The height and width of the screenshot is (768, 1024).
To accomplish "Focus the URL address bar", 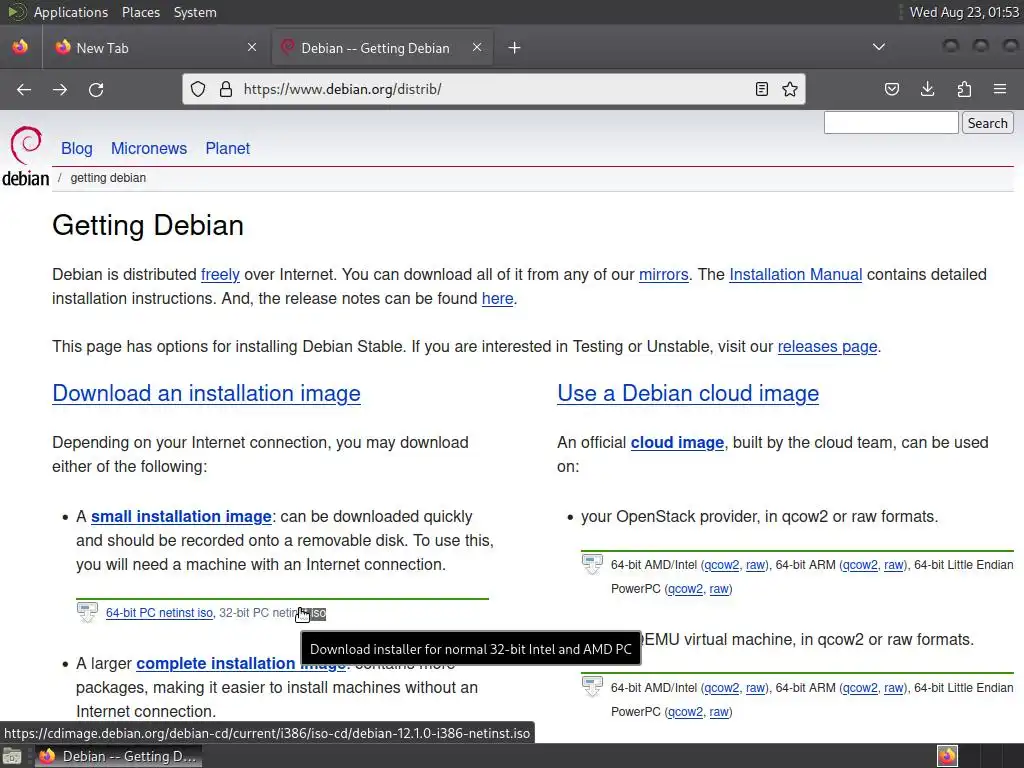I will 494,89.
